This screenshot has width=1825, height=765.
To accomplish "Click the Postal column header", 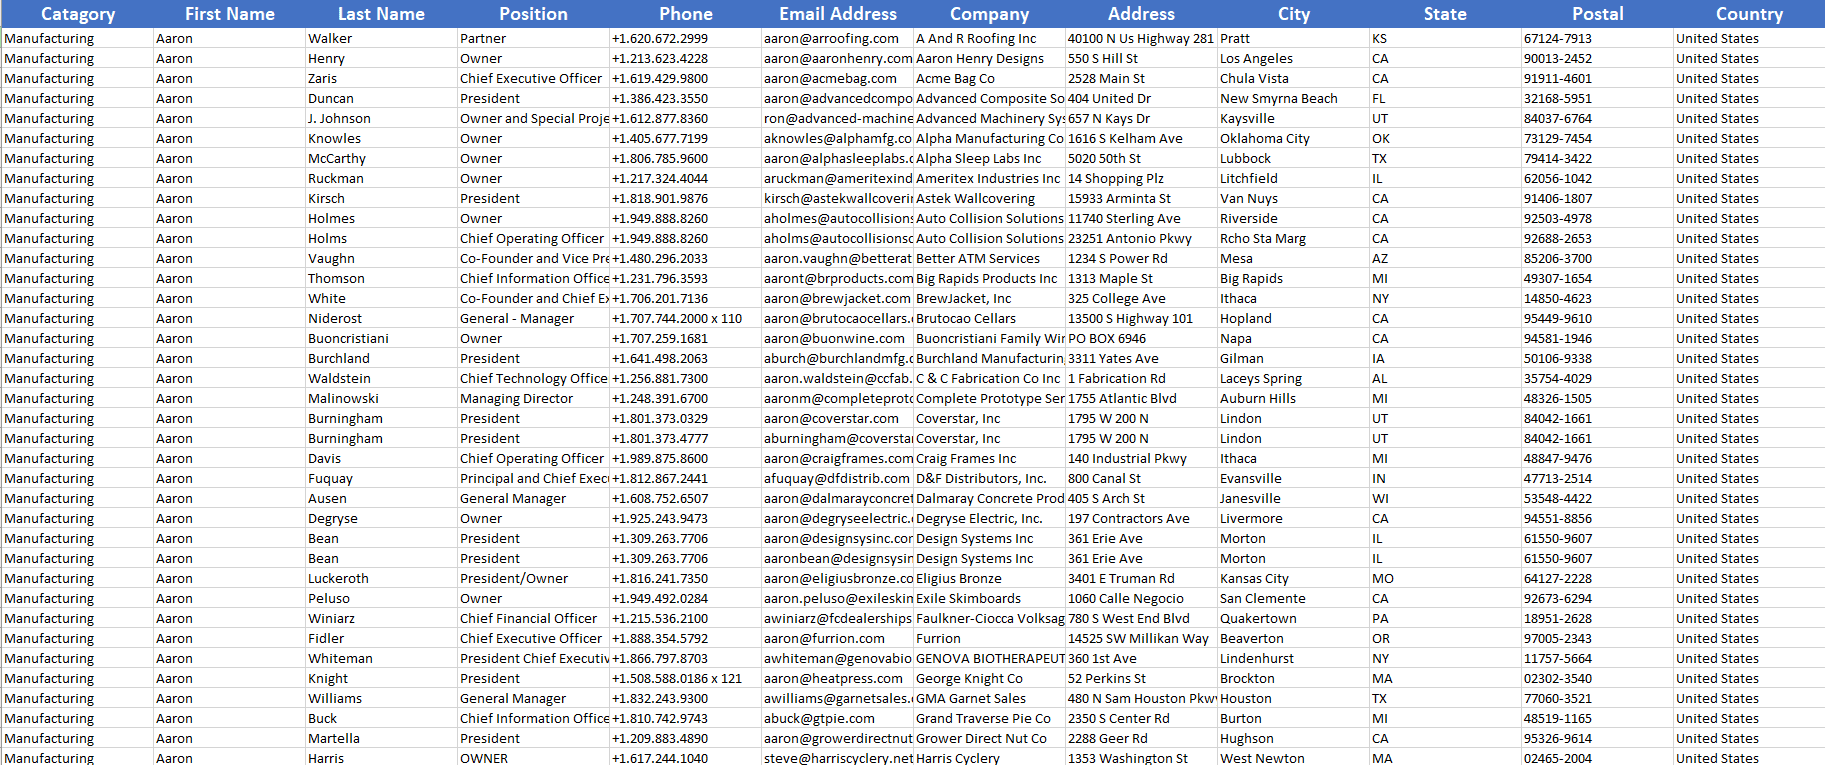I will pyautogui.click(x=1597, y=14).
